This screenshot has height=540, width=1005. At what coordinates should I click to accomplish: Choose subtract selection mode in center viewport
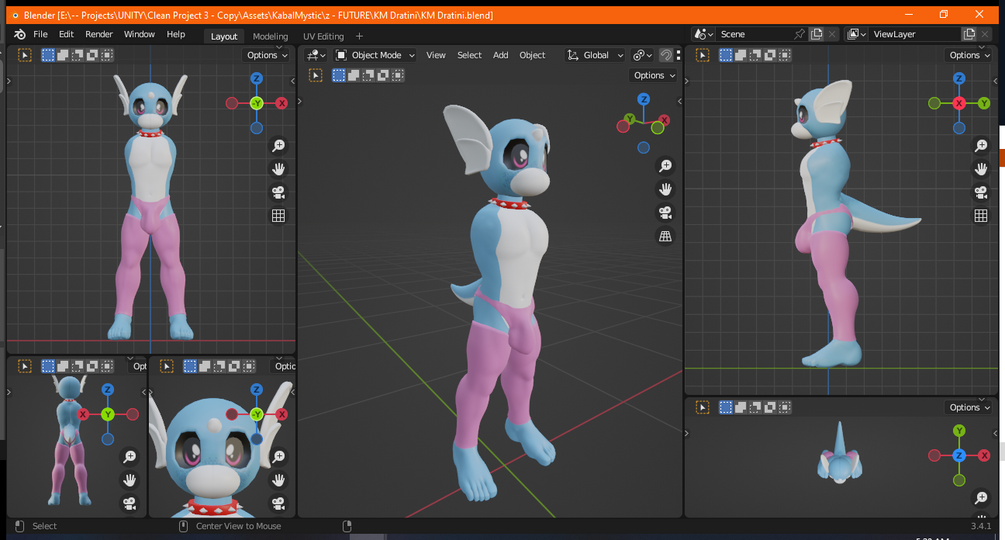point(368,76)
